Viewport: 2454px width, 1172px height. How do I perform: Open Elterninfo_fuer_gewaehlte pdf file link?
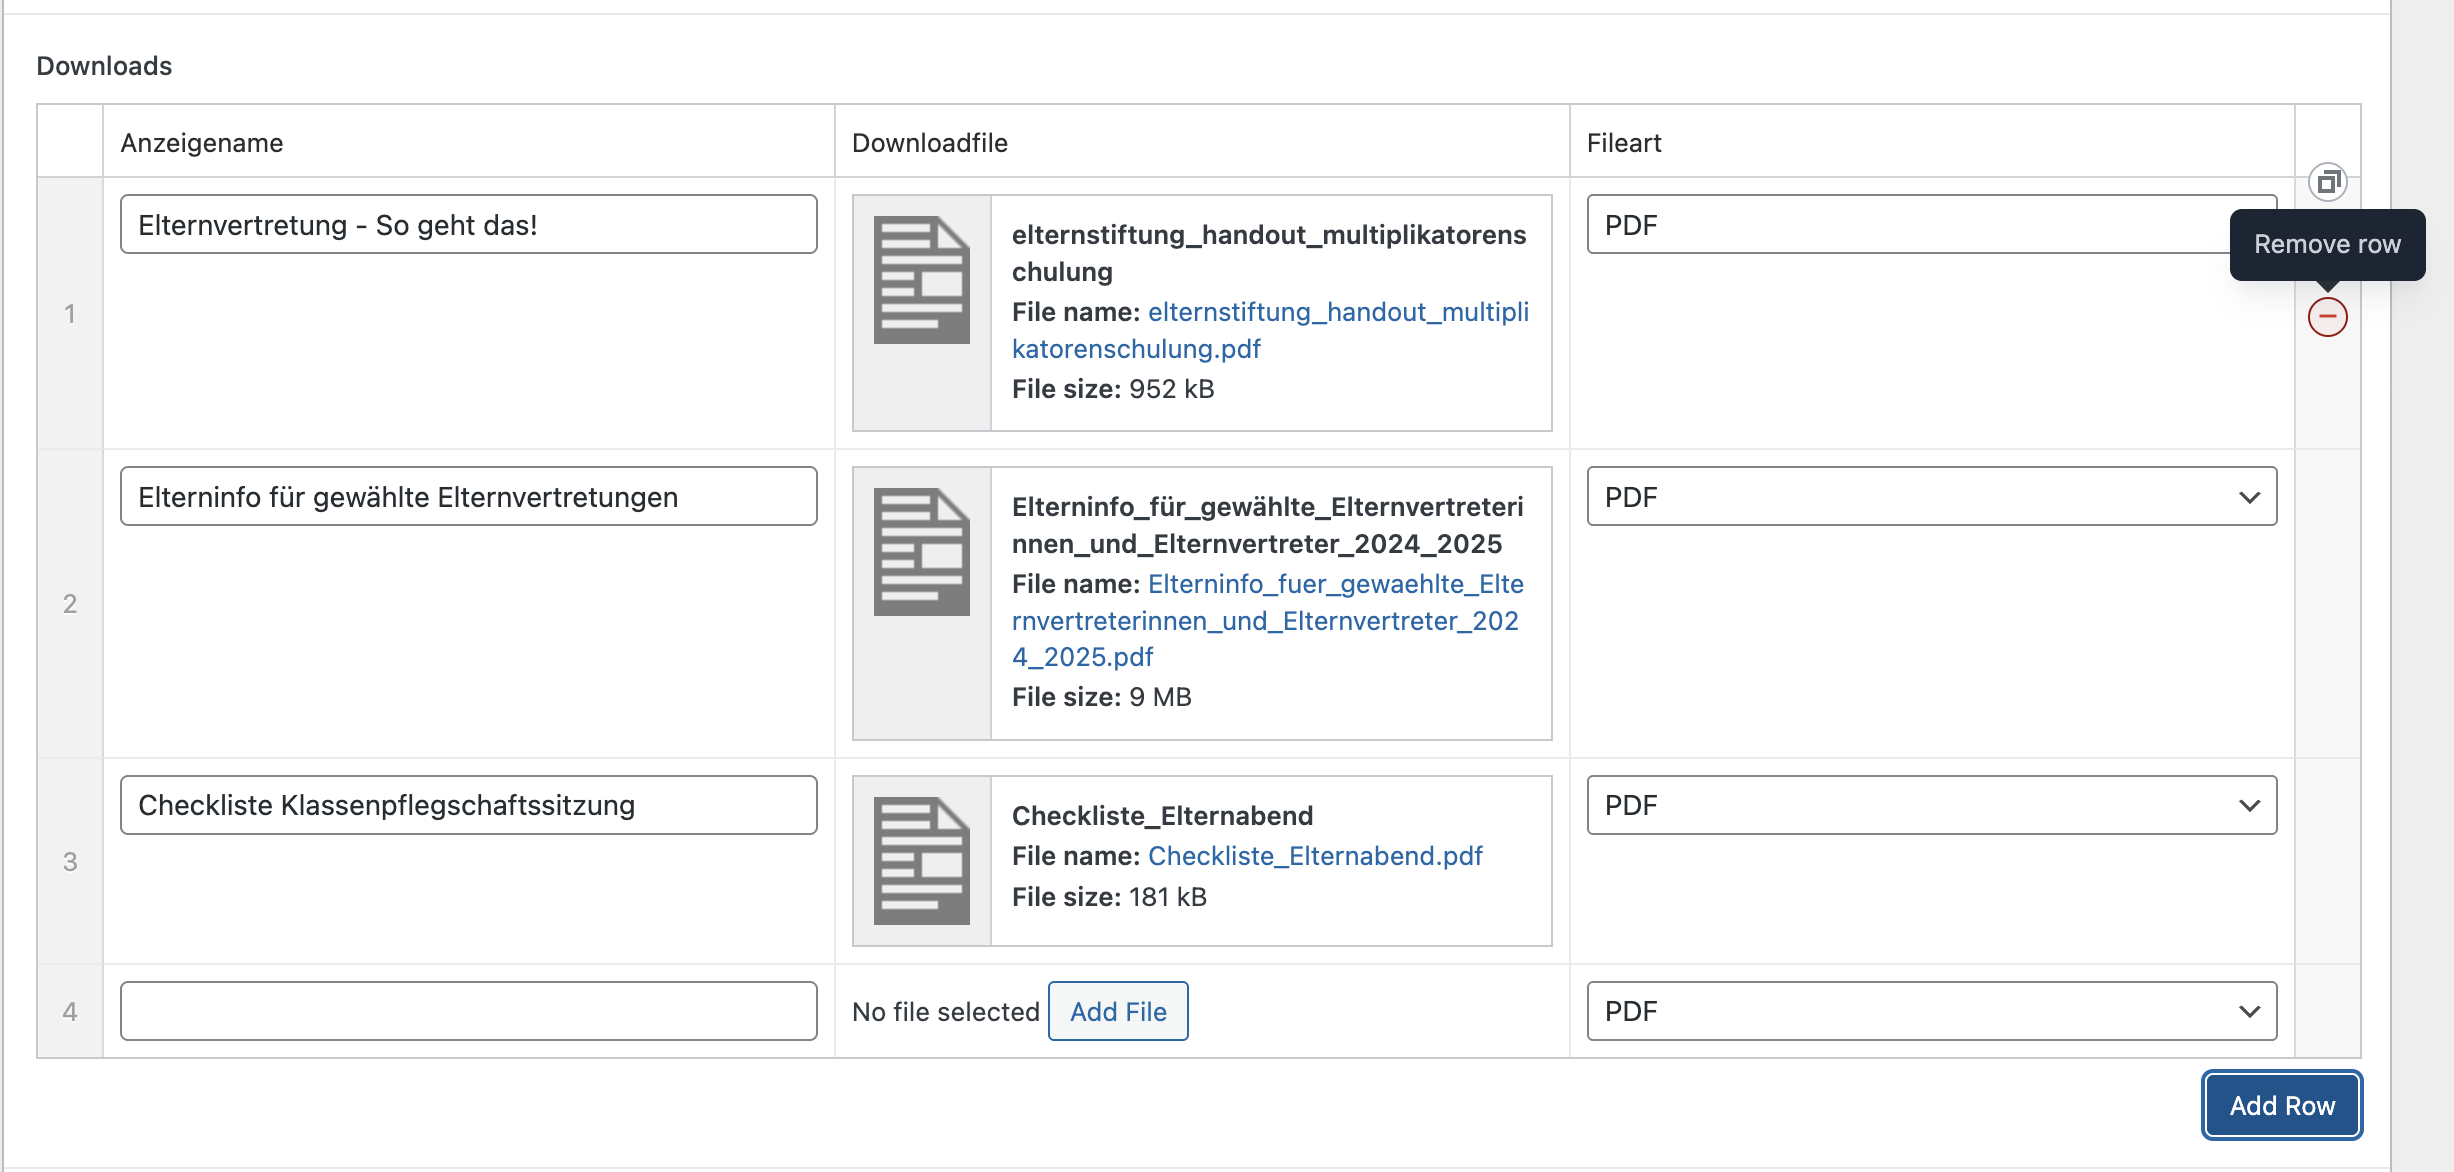(x=1335, y=584)
